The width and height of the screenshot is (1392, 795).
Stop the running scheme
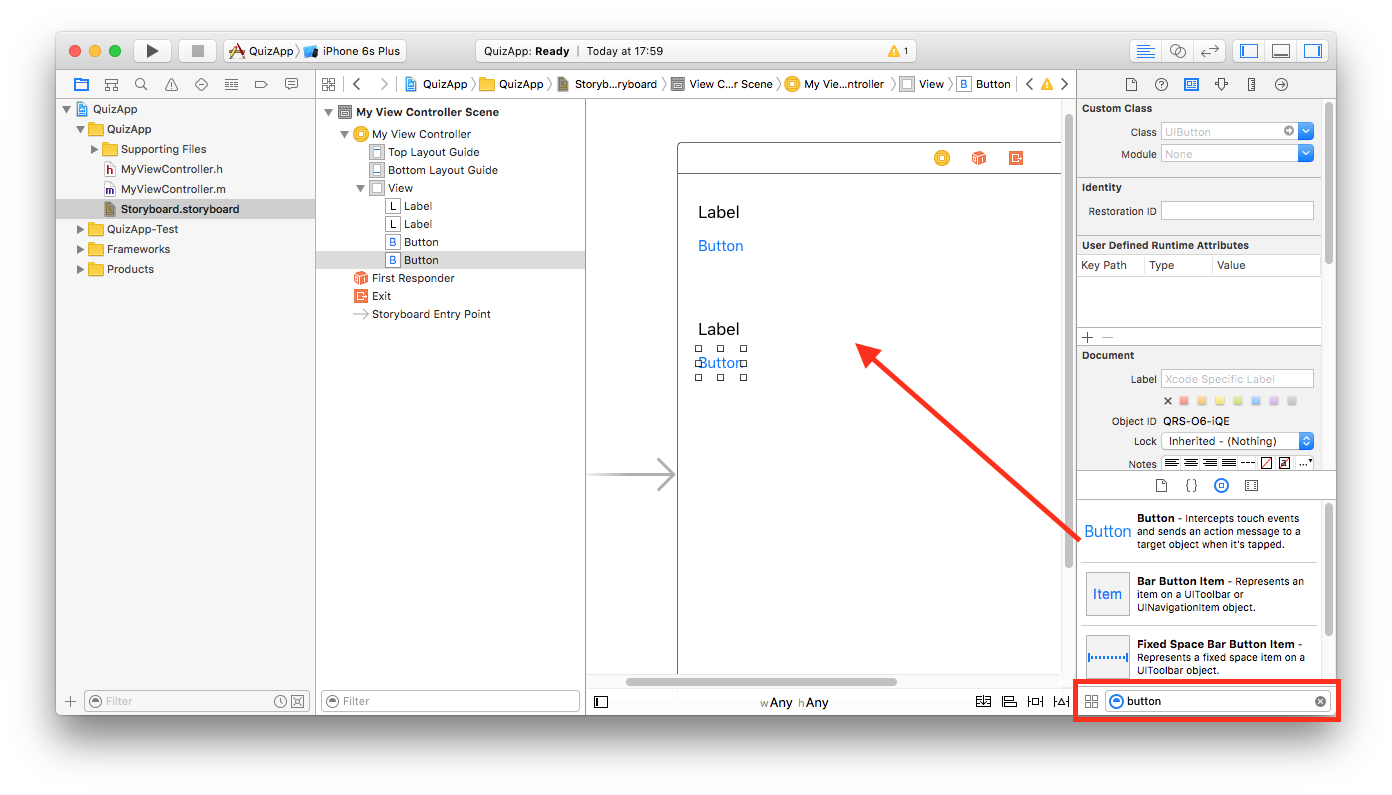pyautogui.click(x=198, y=51)
